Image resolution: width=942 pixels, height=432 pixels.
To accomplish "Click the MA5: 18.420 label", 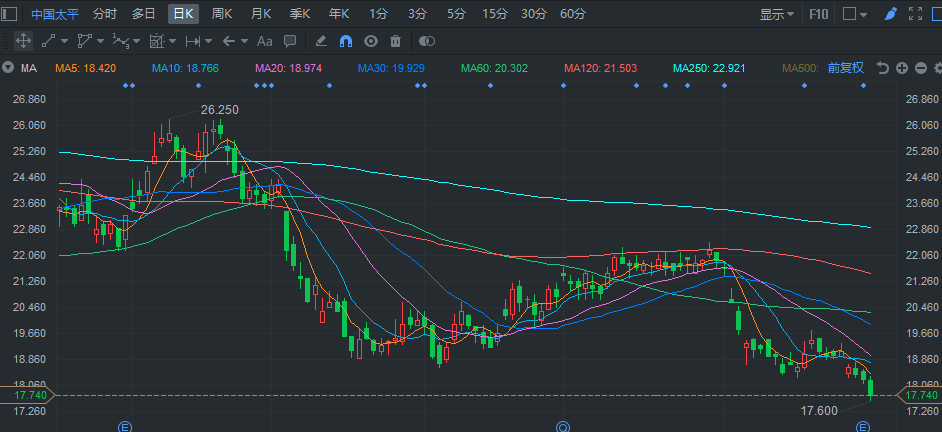I will click(85, 68).
